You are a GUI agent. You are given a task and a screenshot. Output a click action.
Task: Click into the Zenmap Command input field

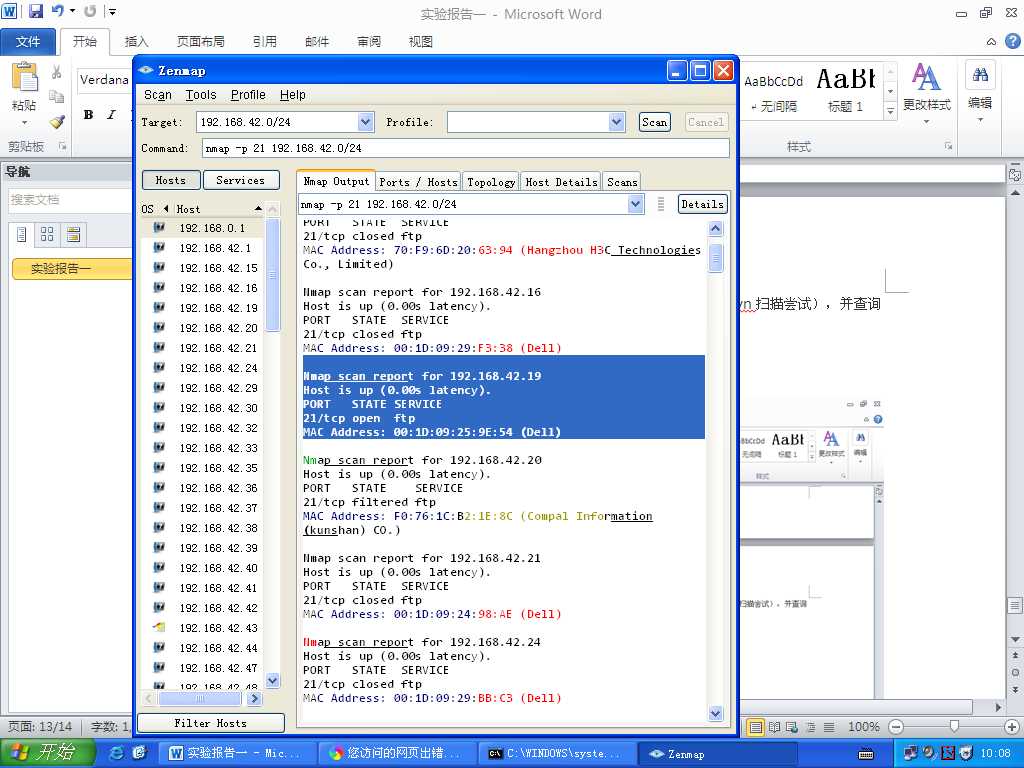click(465, 148)
